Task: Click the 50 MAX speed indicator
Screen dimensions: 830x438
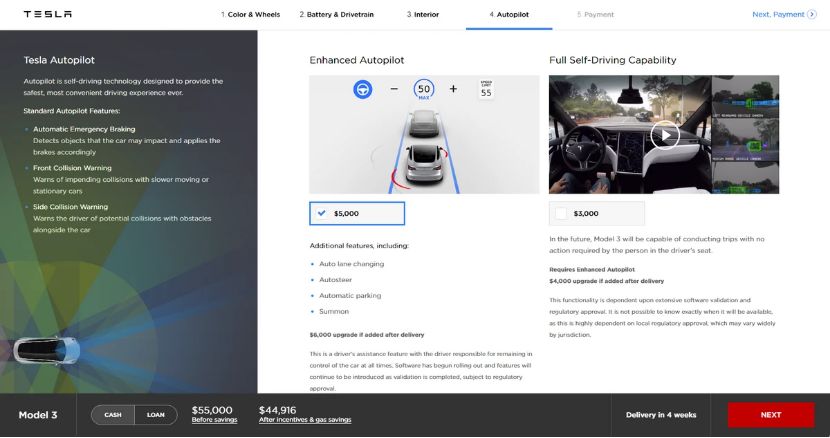Action: click(x=423, y=89)
